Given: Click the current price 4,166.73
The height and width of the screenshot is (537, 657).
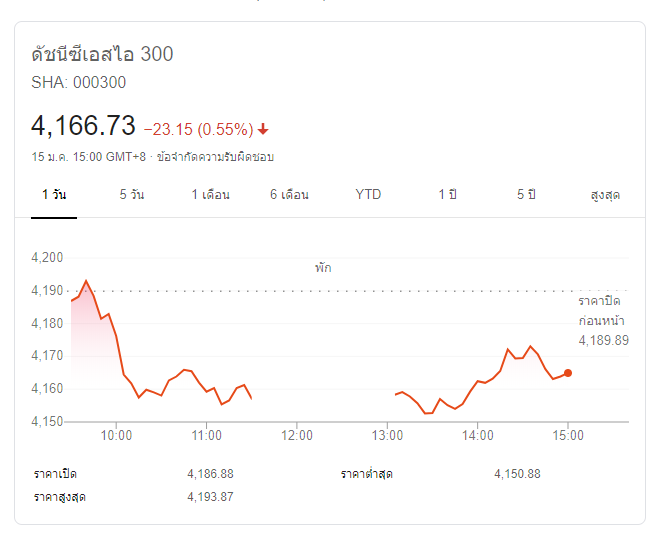Looking at the screenshot, I should point(83,126).
